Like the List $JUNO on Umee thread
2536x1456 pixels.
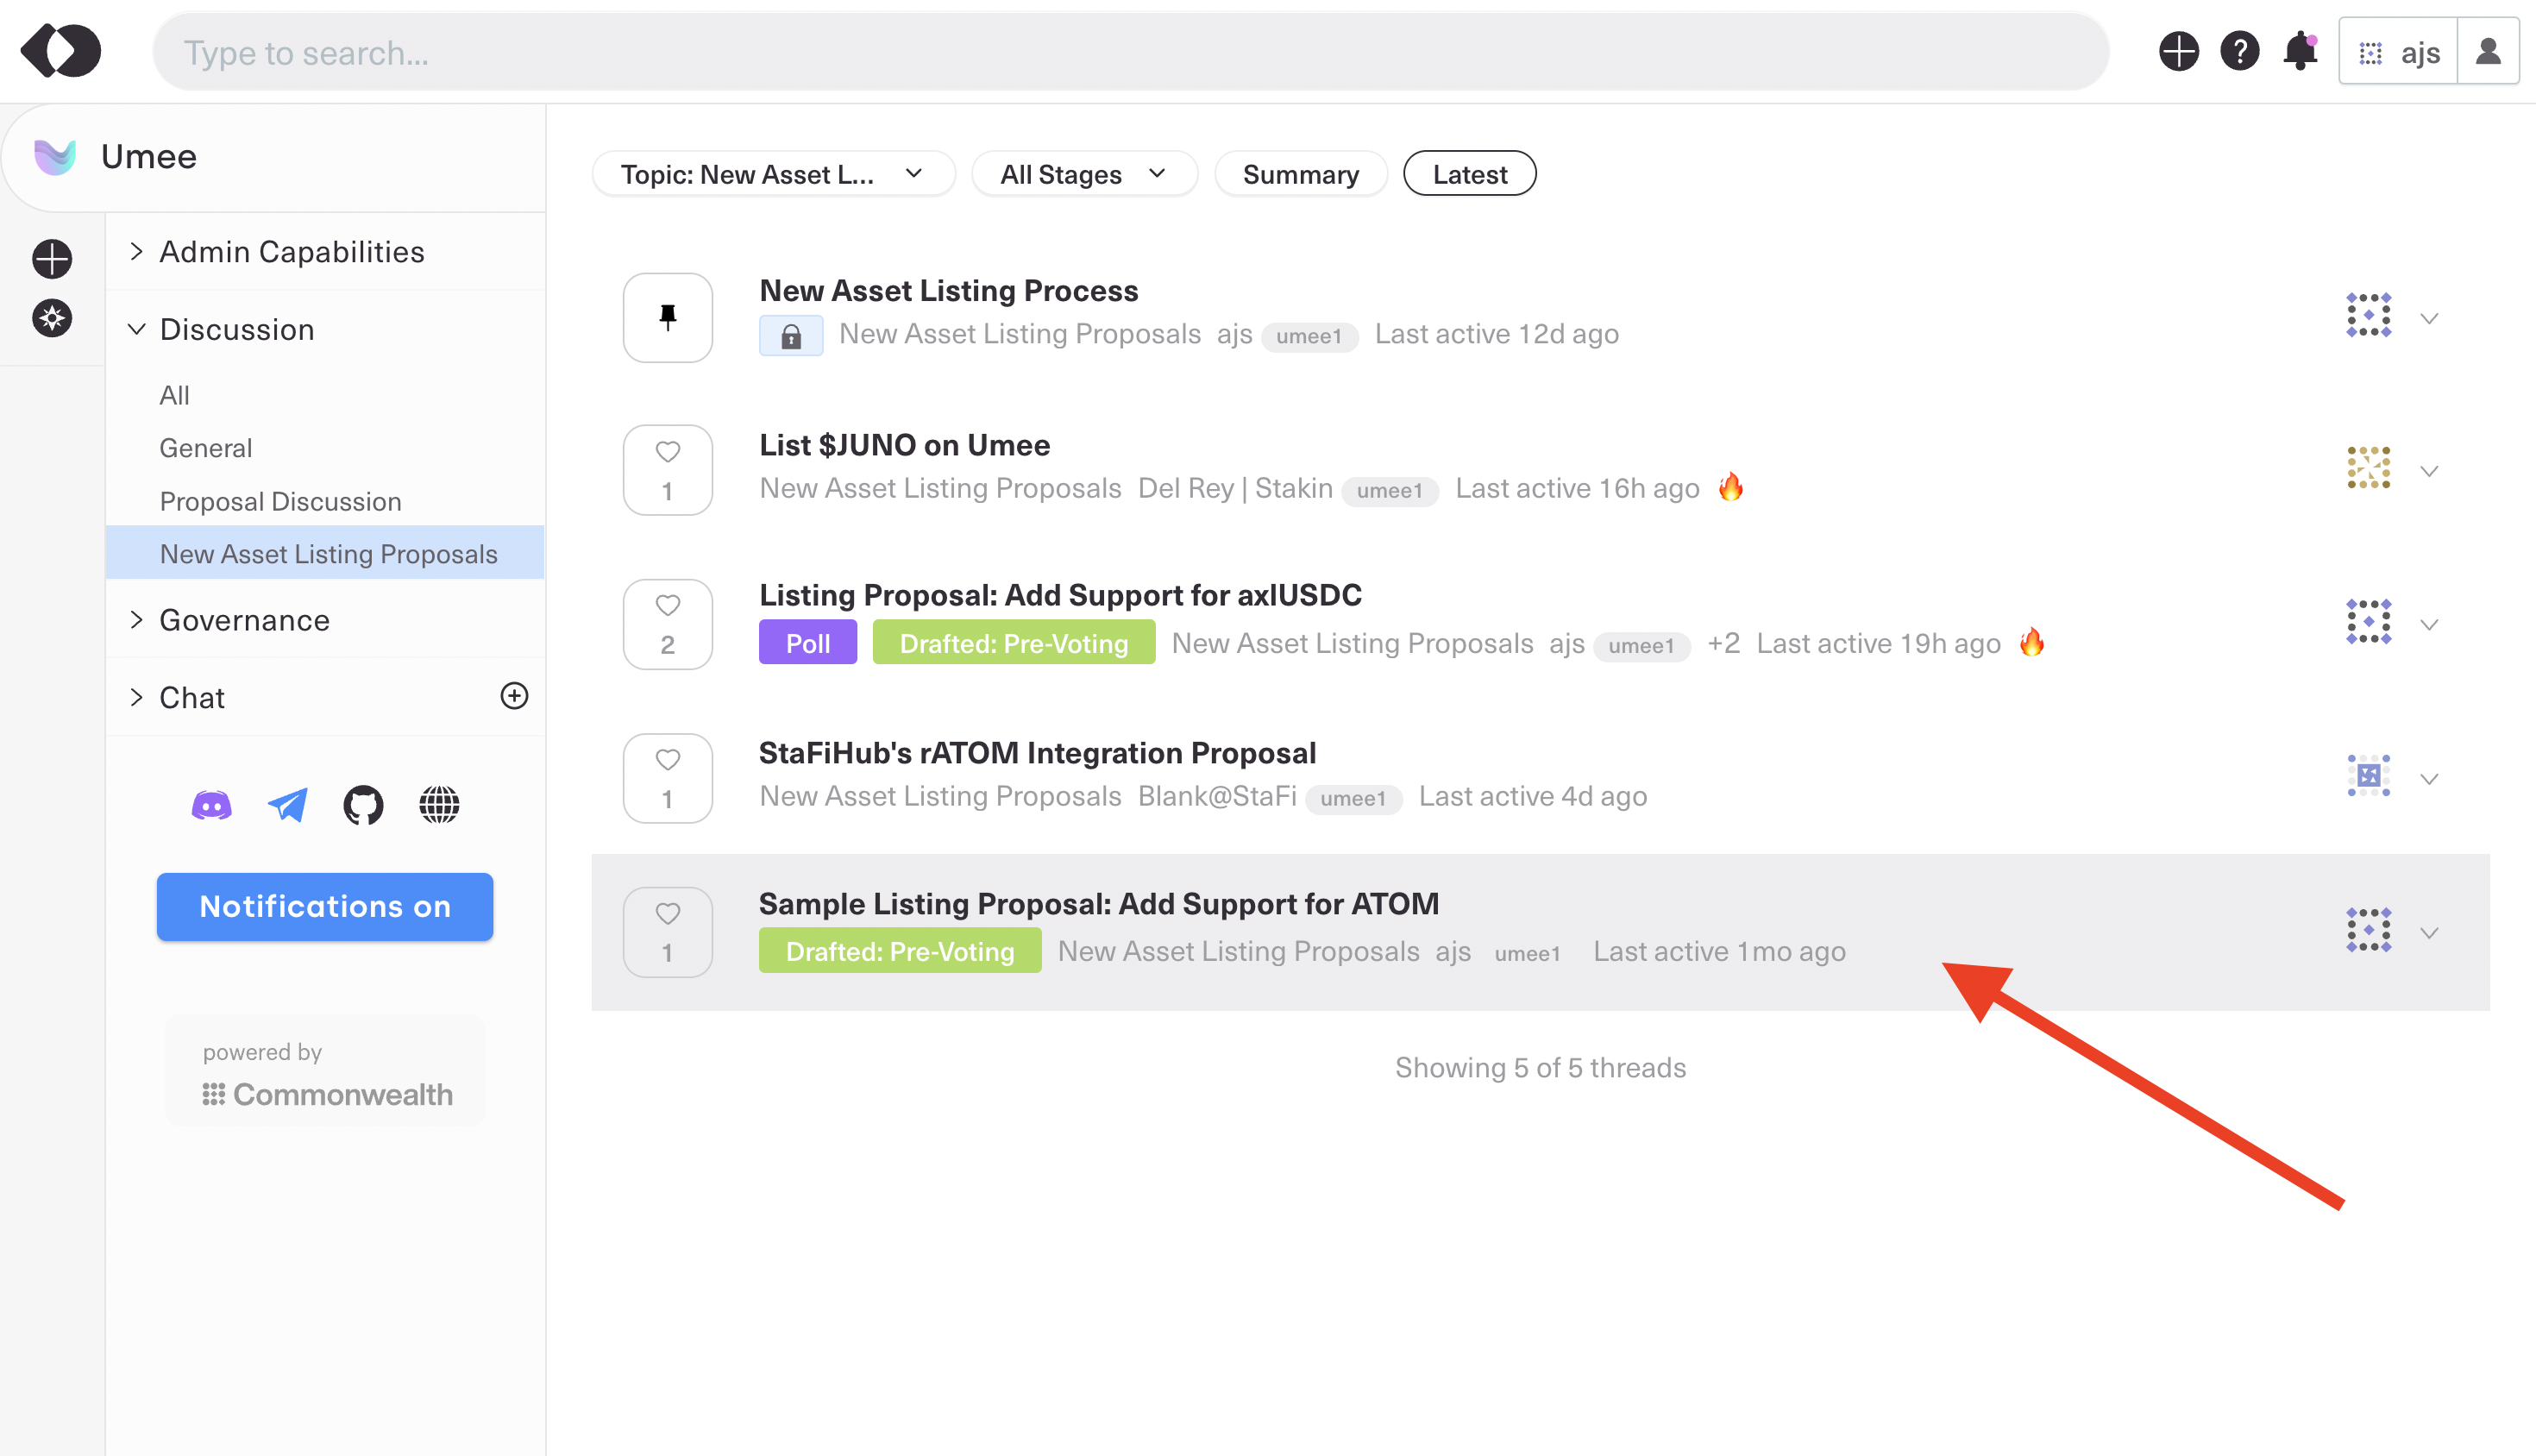click(x=667, y=453)
